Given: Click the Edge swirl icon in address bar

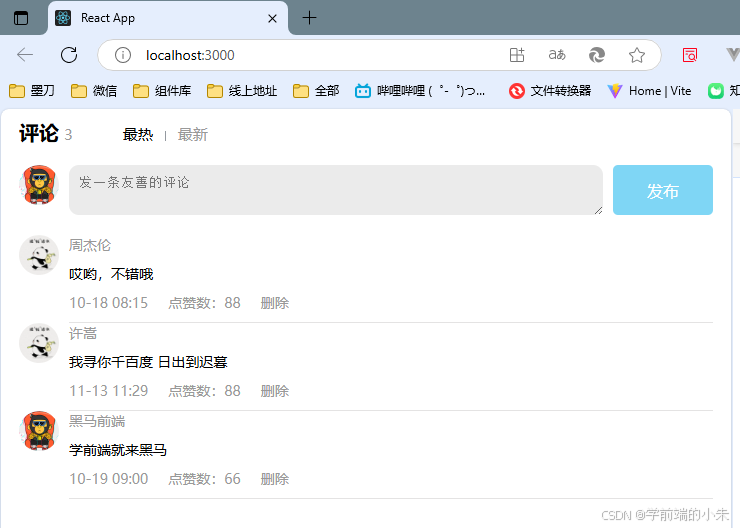Looking at the screenshot, I should coord(597,55).
